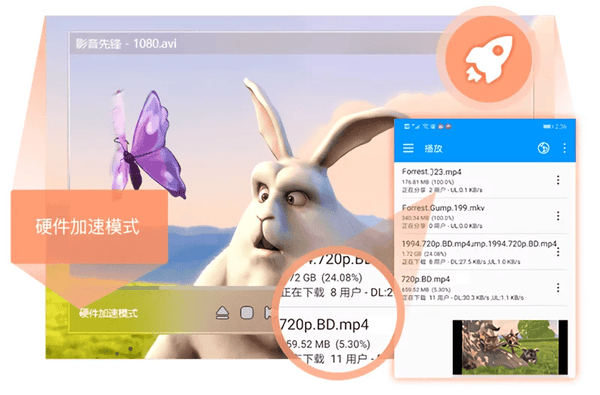
Task: Click the 176.81 MB (100.0%) size text
Action: 428,182
